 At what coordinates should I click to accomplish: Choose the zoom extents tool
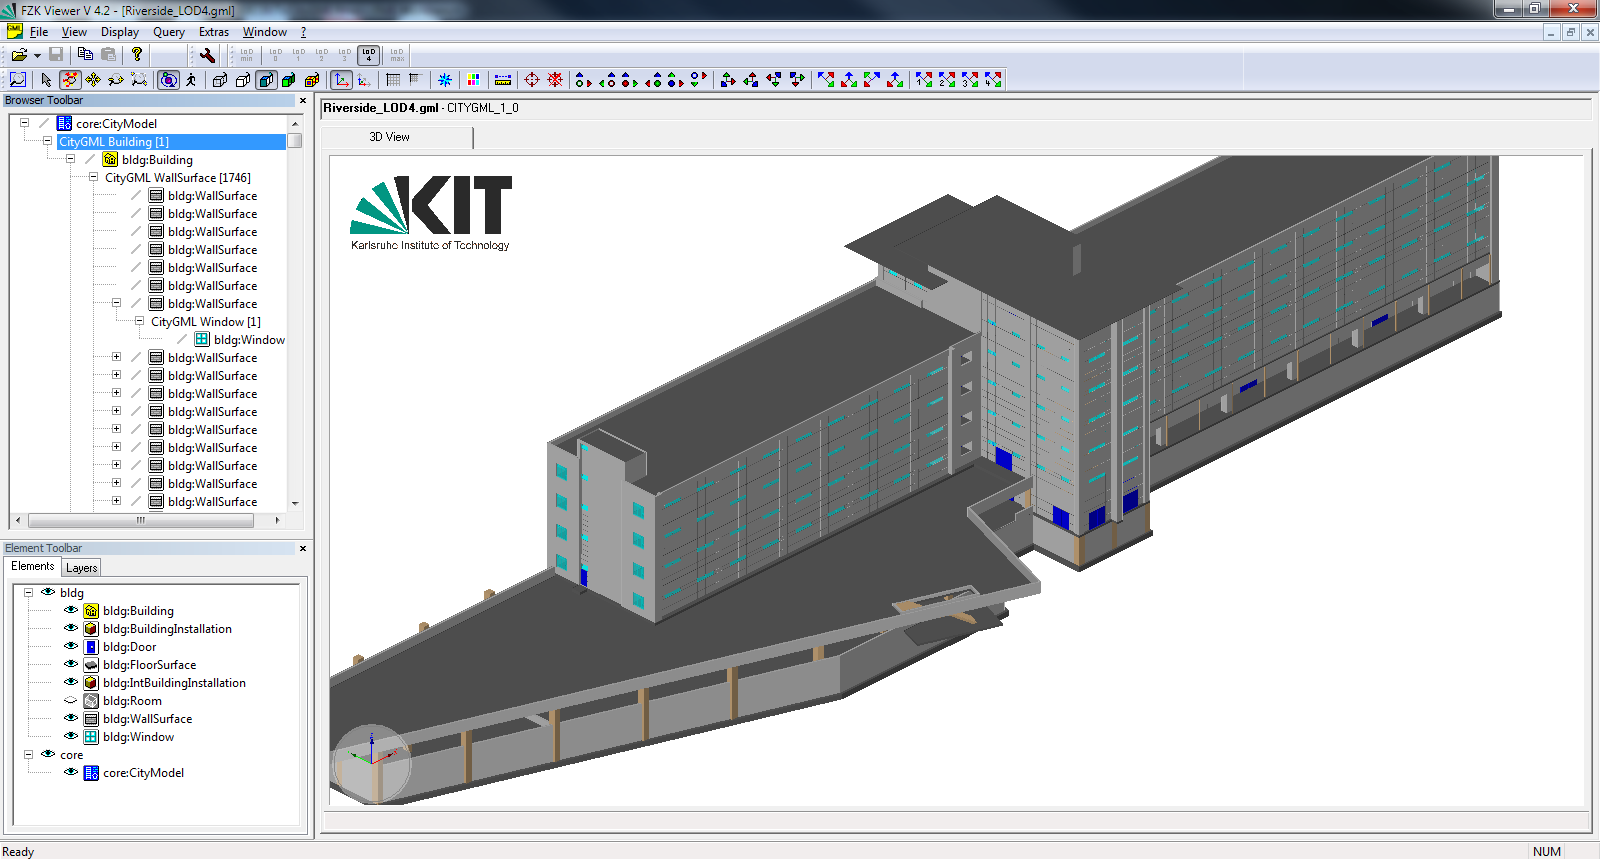[x=139, y=80]
